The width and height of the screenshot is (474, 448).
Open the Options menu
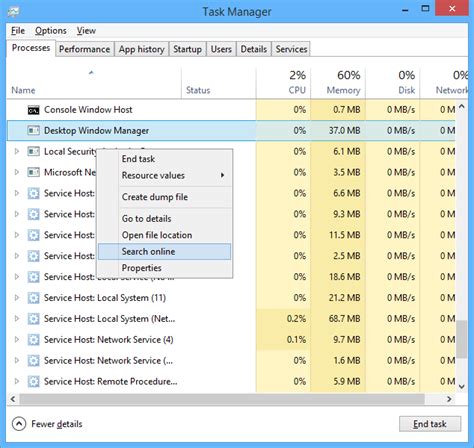click(51, 31)
